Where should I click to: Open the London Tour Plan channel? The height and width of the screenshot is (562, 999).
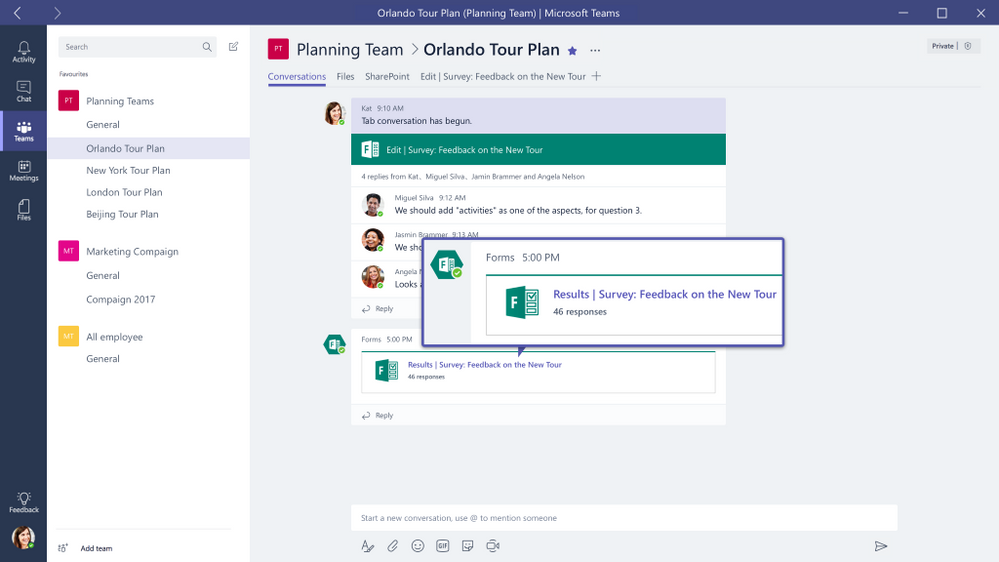point(124,192)
